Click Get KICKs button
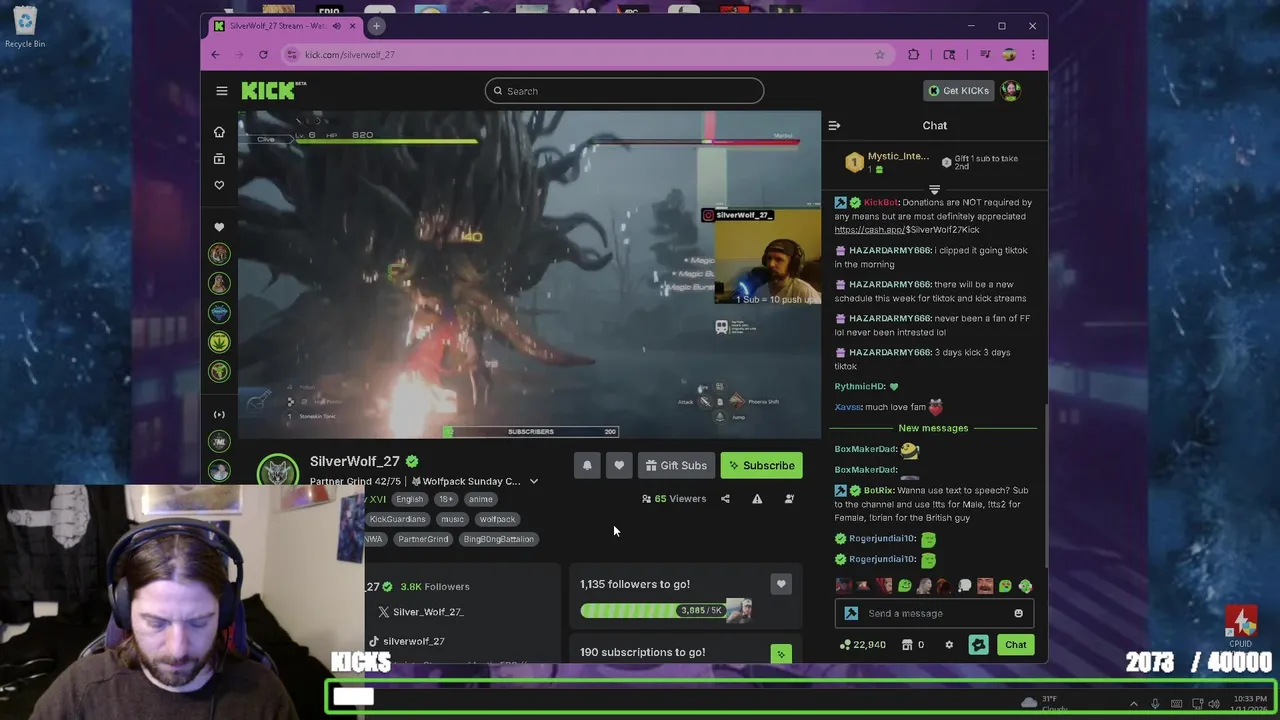 pyautogui.click(x=958, y=91)
